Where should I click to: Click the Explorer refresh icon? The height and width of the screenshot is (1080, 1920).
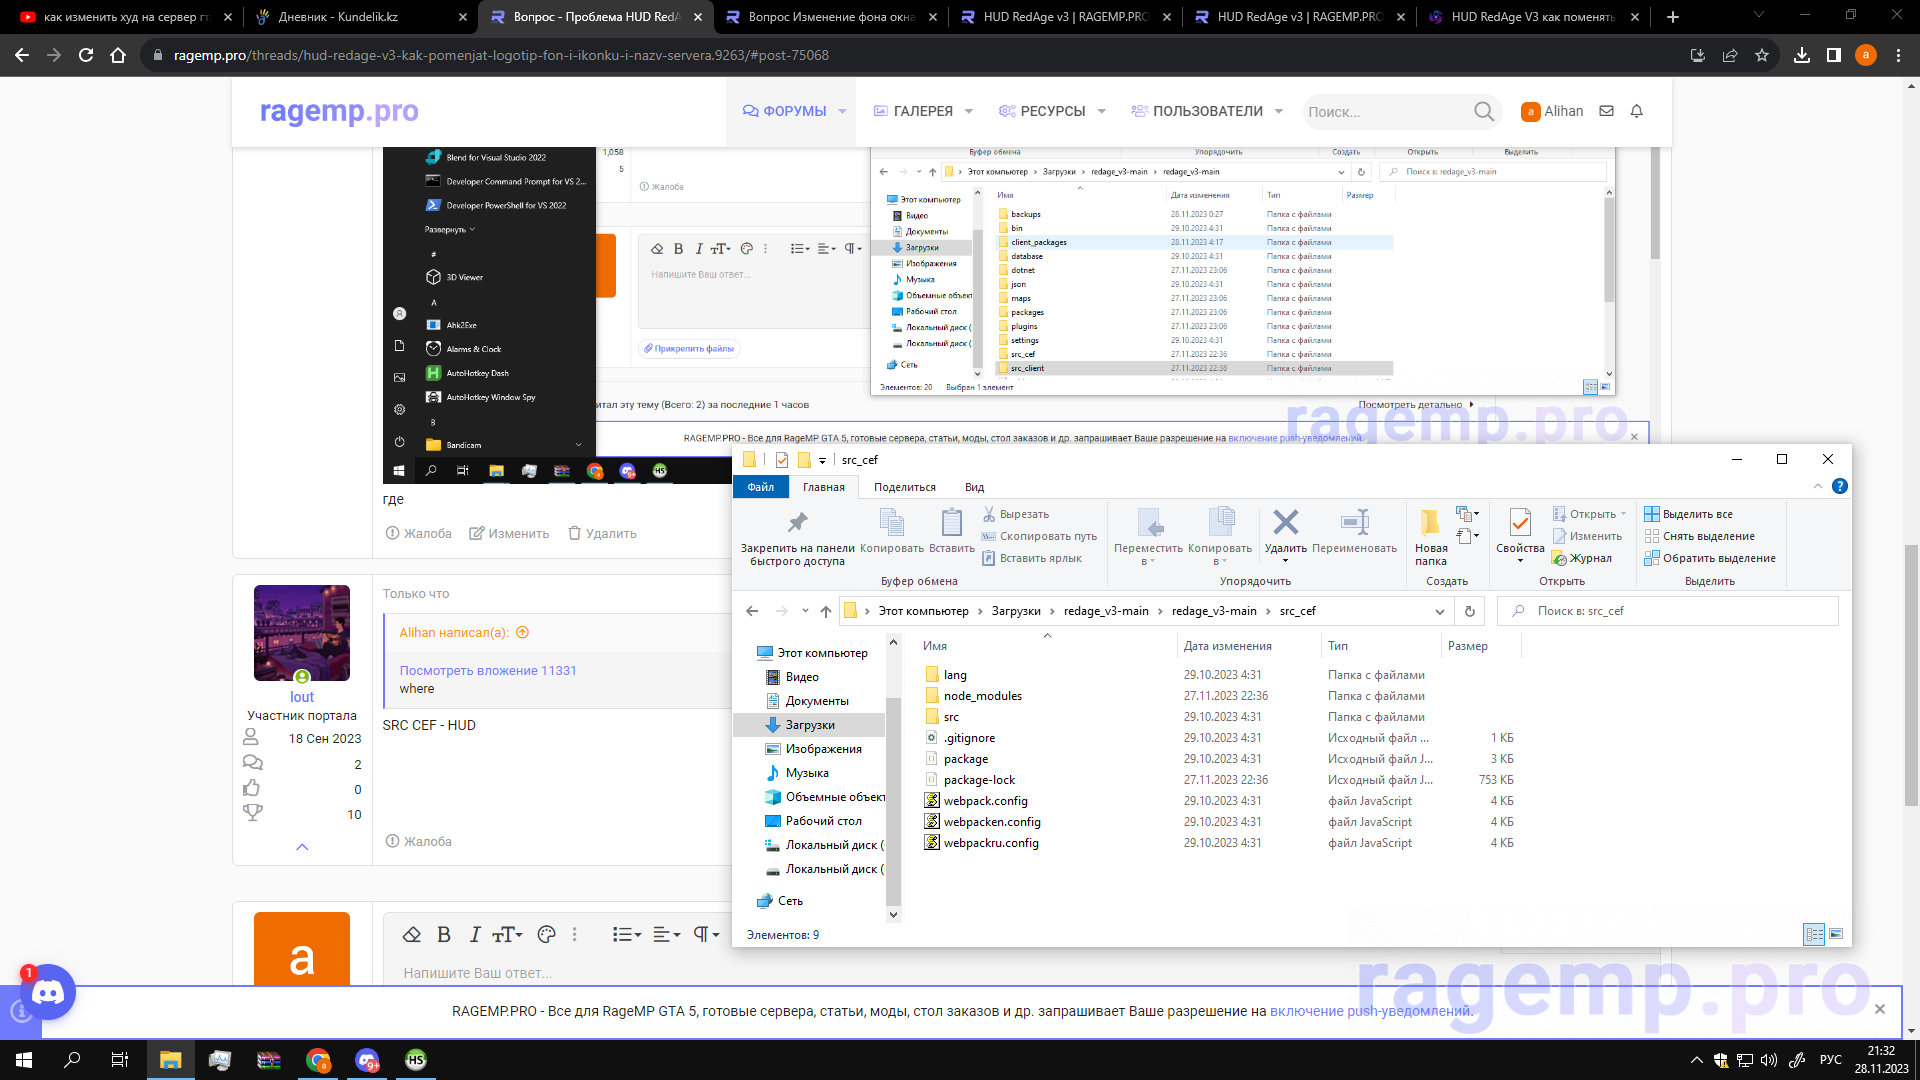click(1469, 611)
